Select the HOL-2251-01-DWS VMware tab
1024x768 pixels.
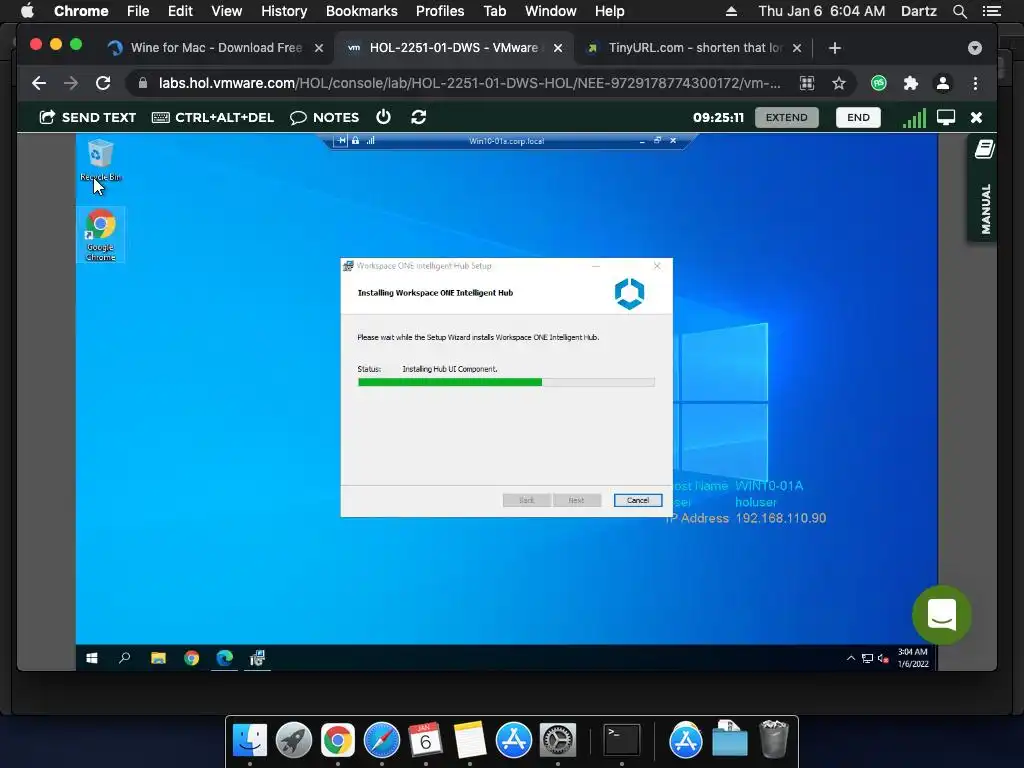pos(453,48)
